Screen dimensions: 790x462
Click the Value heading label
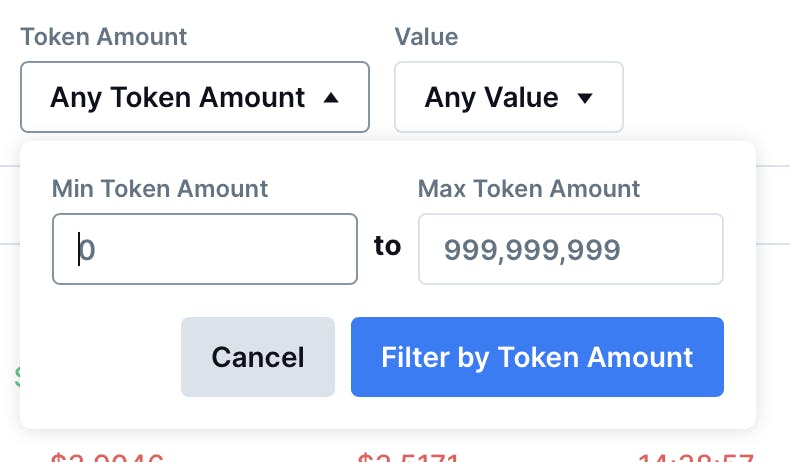426,37
